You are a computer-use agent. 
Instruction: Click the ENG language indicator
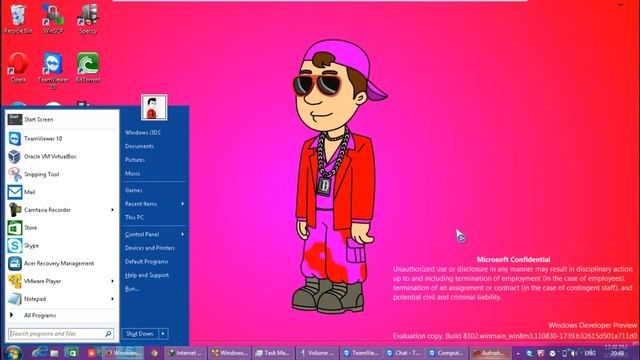pyautogui.click(x=590, y=353)
